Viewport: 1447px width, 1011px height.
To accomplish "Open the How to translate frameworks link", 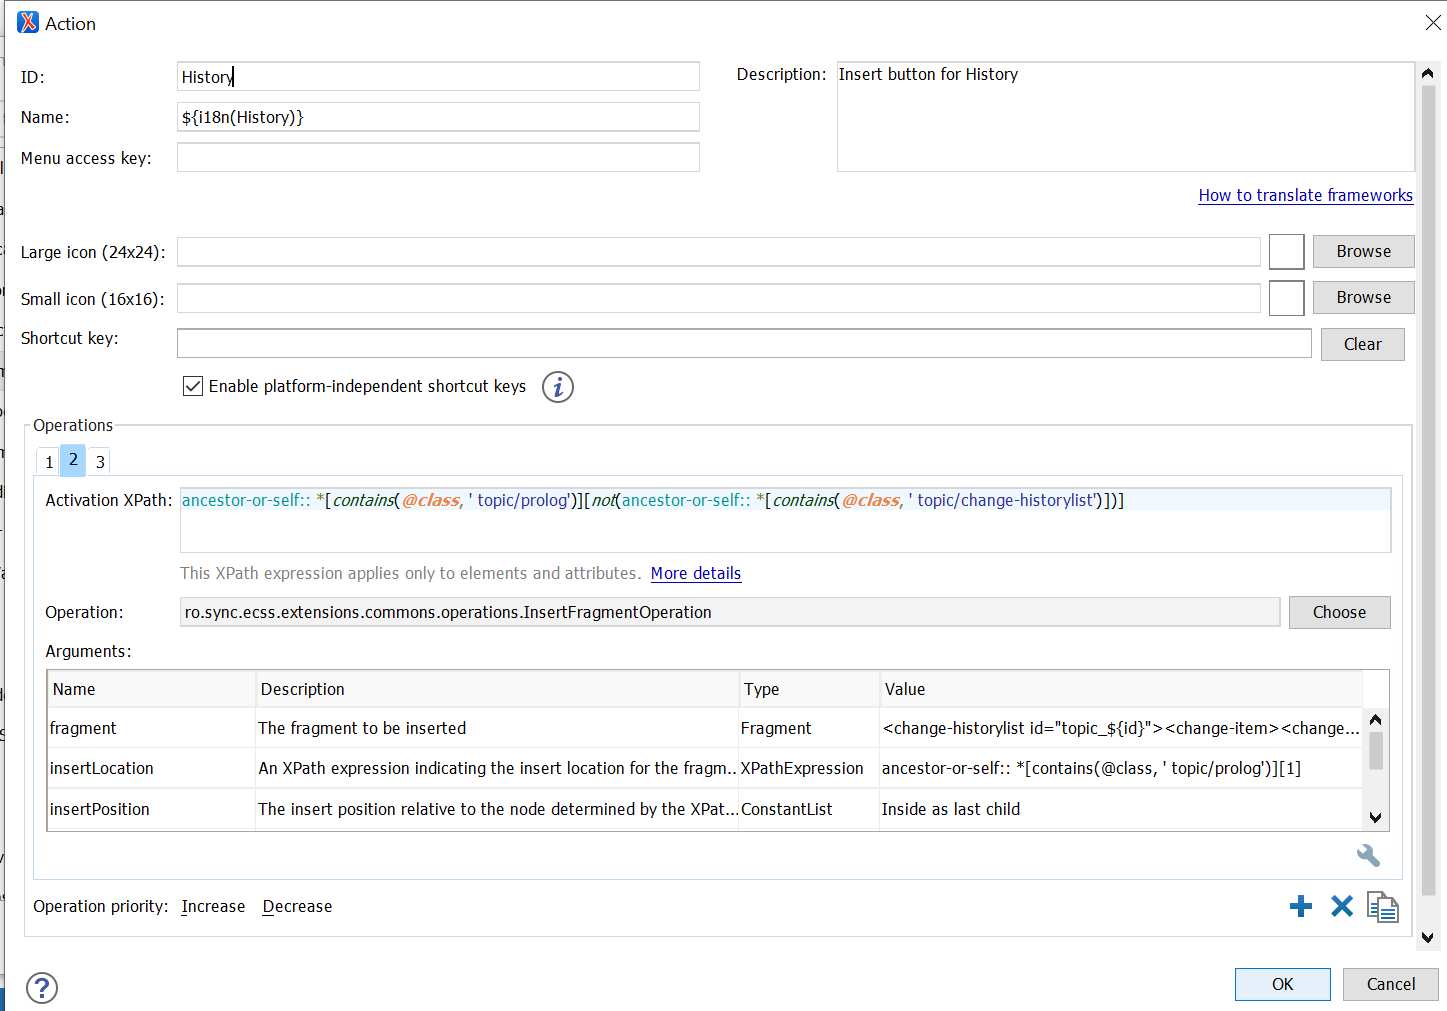I will click(x=1306, y=195).
